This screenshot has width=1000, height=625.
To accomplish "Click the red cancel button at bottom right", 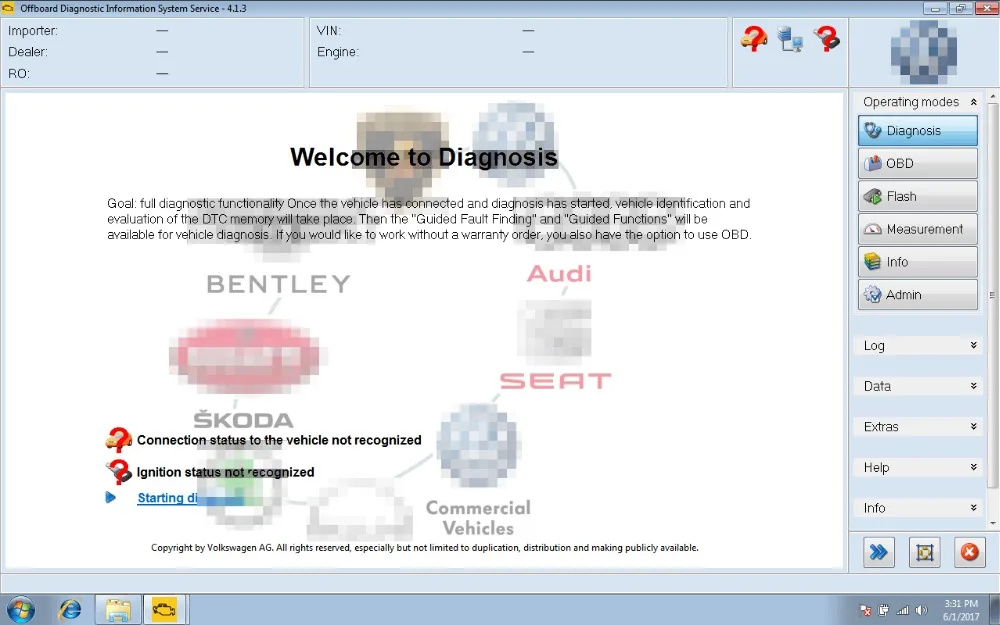I will 969,552.
